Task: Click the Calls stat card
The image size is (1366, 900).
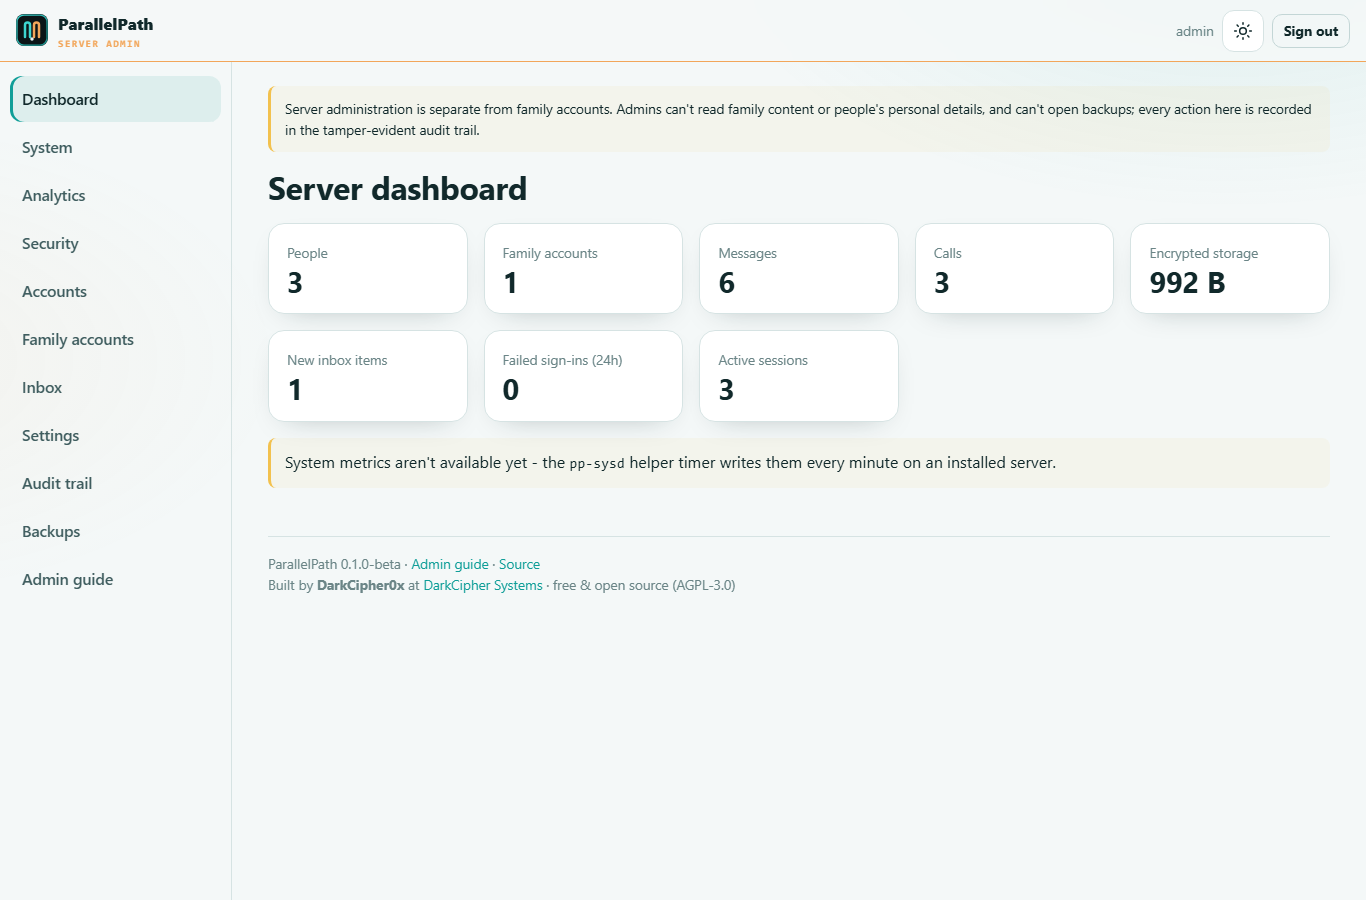Action: 1014,268
